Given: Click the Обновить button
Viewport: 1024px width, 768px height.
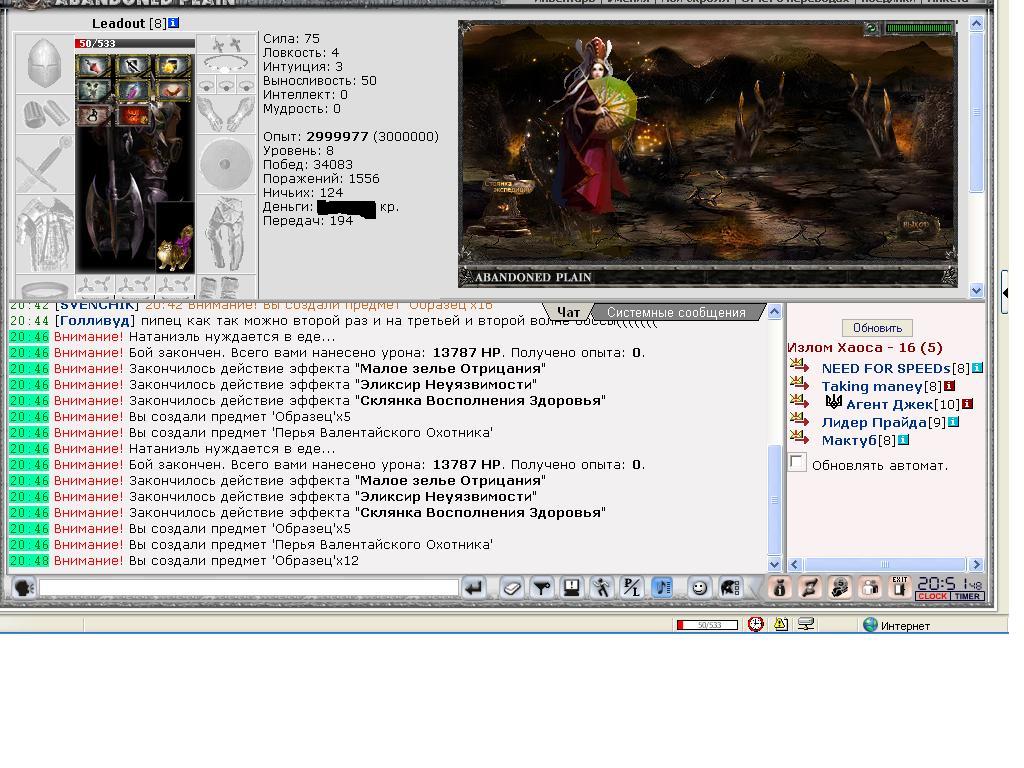Looking at the screenshot, I should pos(877,328).
